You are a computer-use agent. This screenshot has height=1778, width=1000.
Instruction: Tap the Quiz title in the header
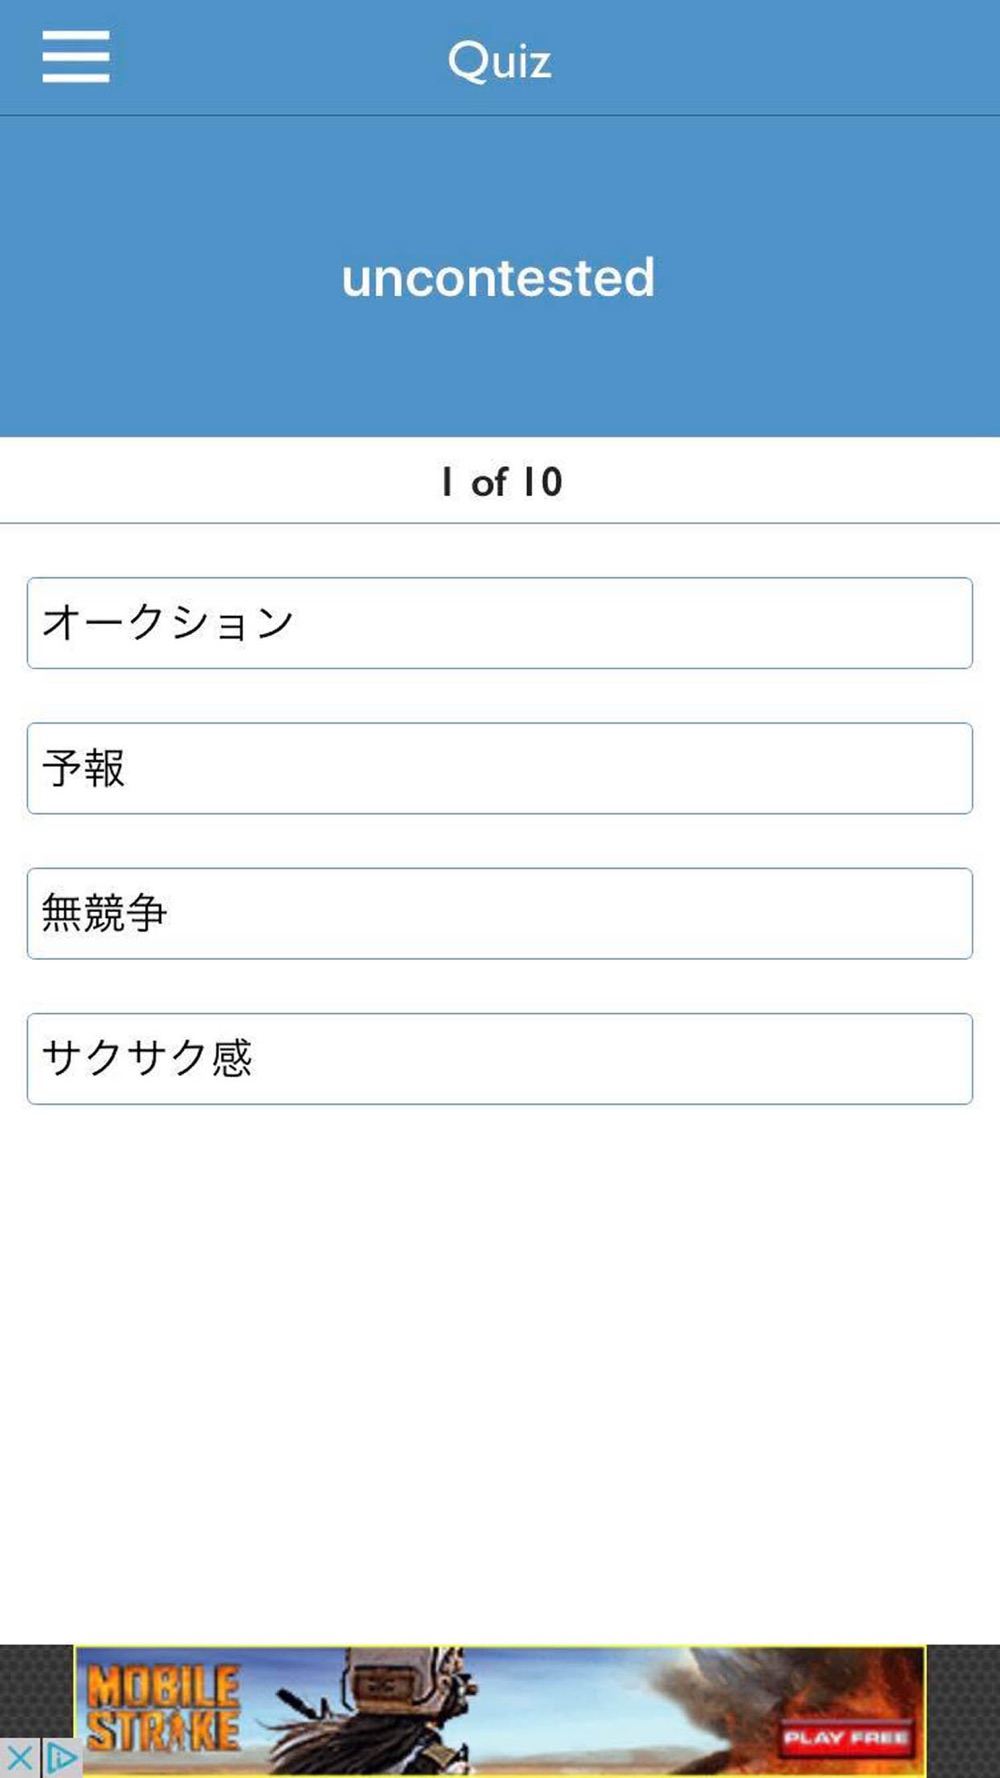(x=499, y=61)
